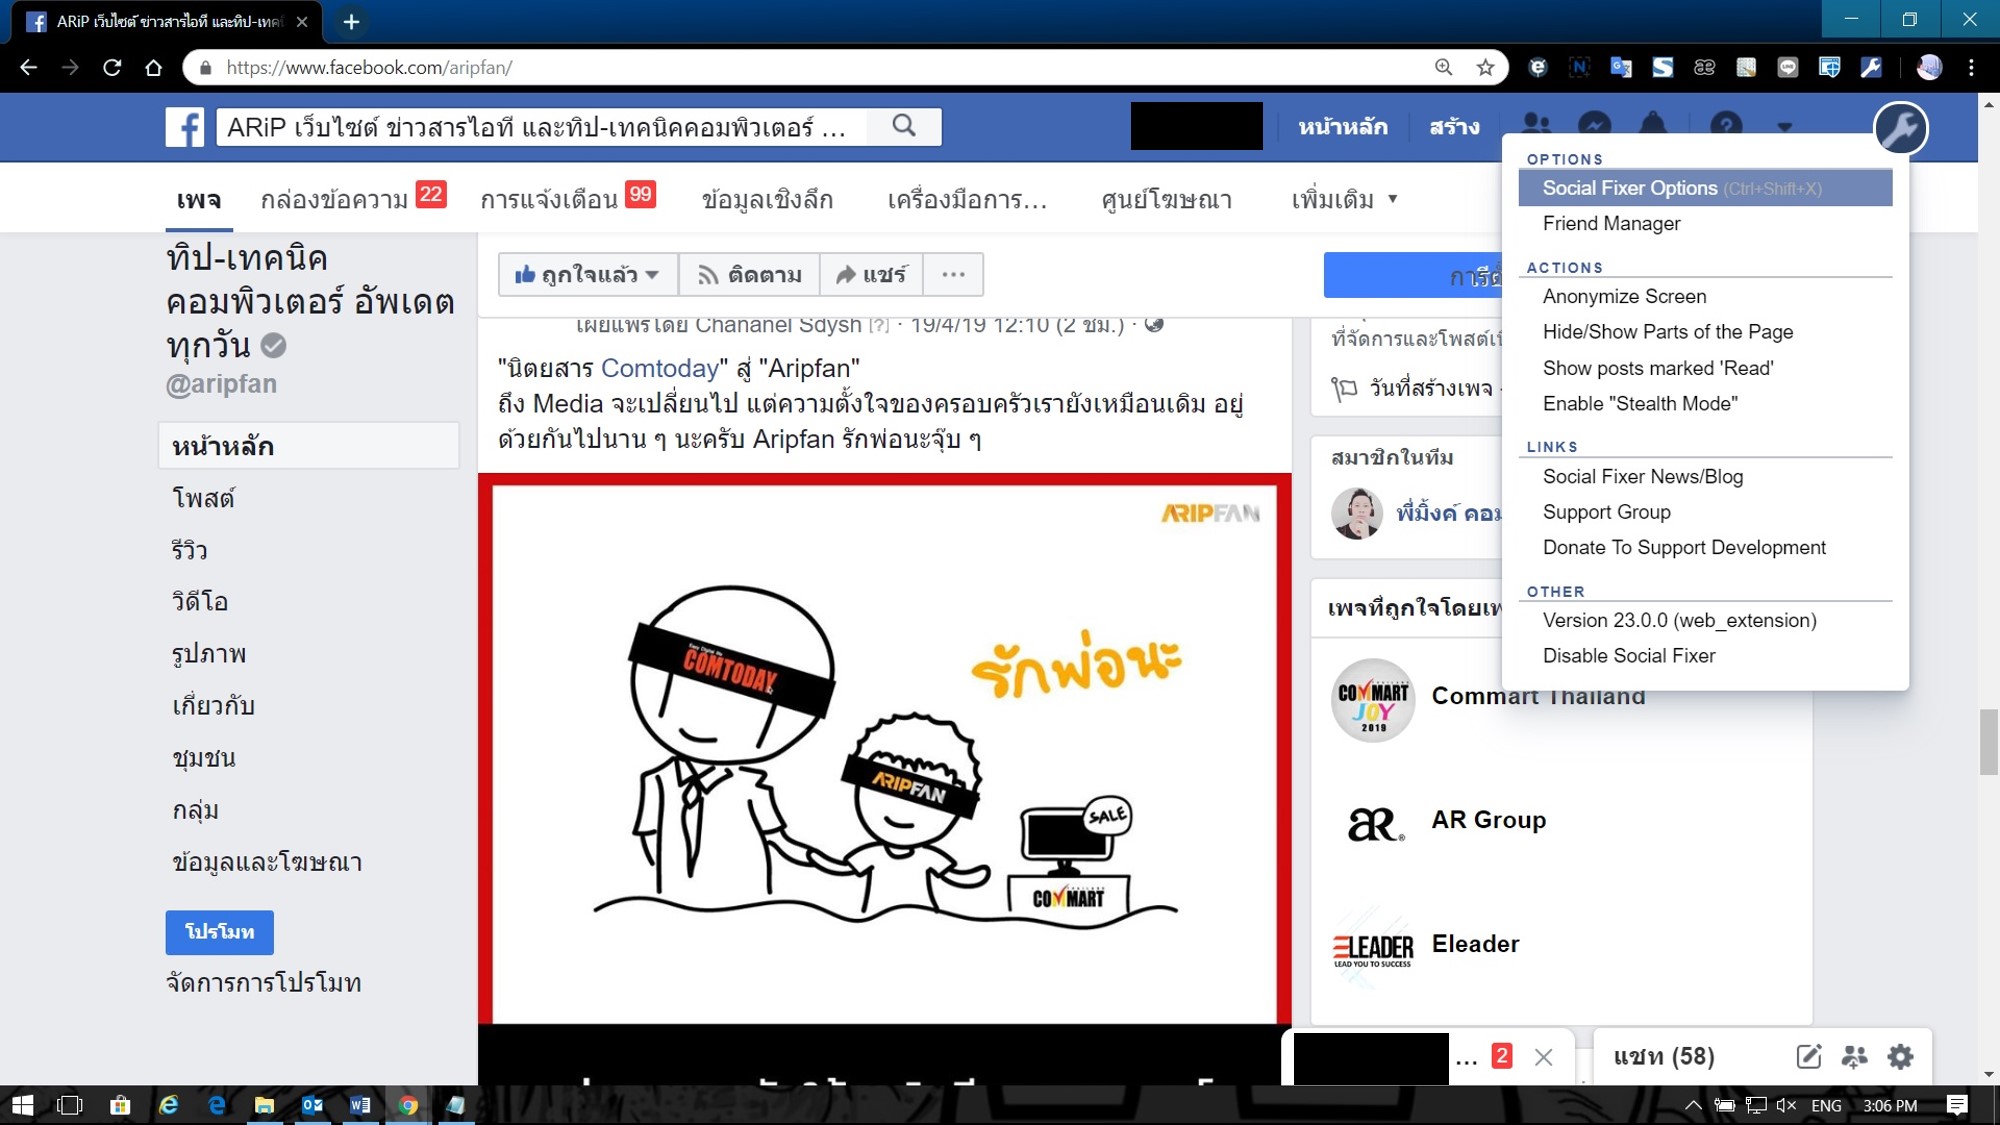The image size is (2000, 1125).
Task: Open the Facebook account dropdown arrow
Action: tap(1784, 127)
